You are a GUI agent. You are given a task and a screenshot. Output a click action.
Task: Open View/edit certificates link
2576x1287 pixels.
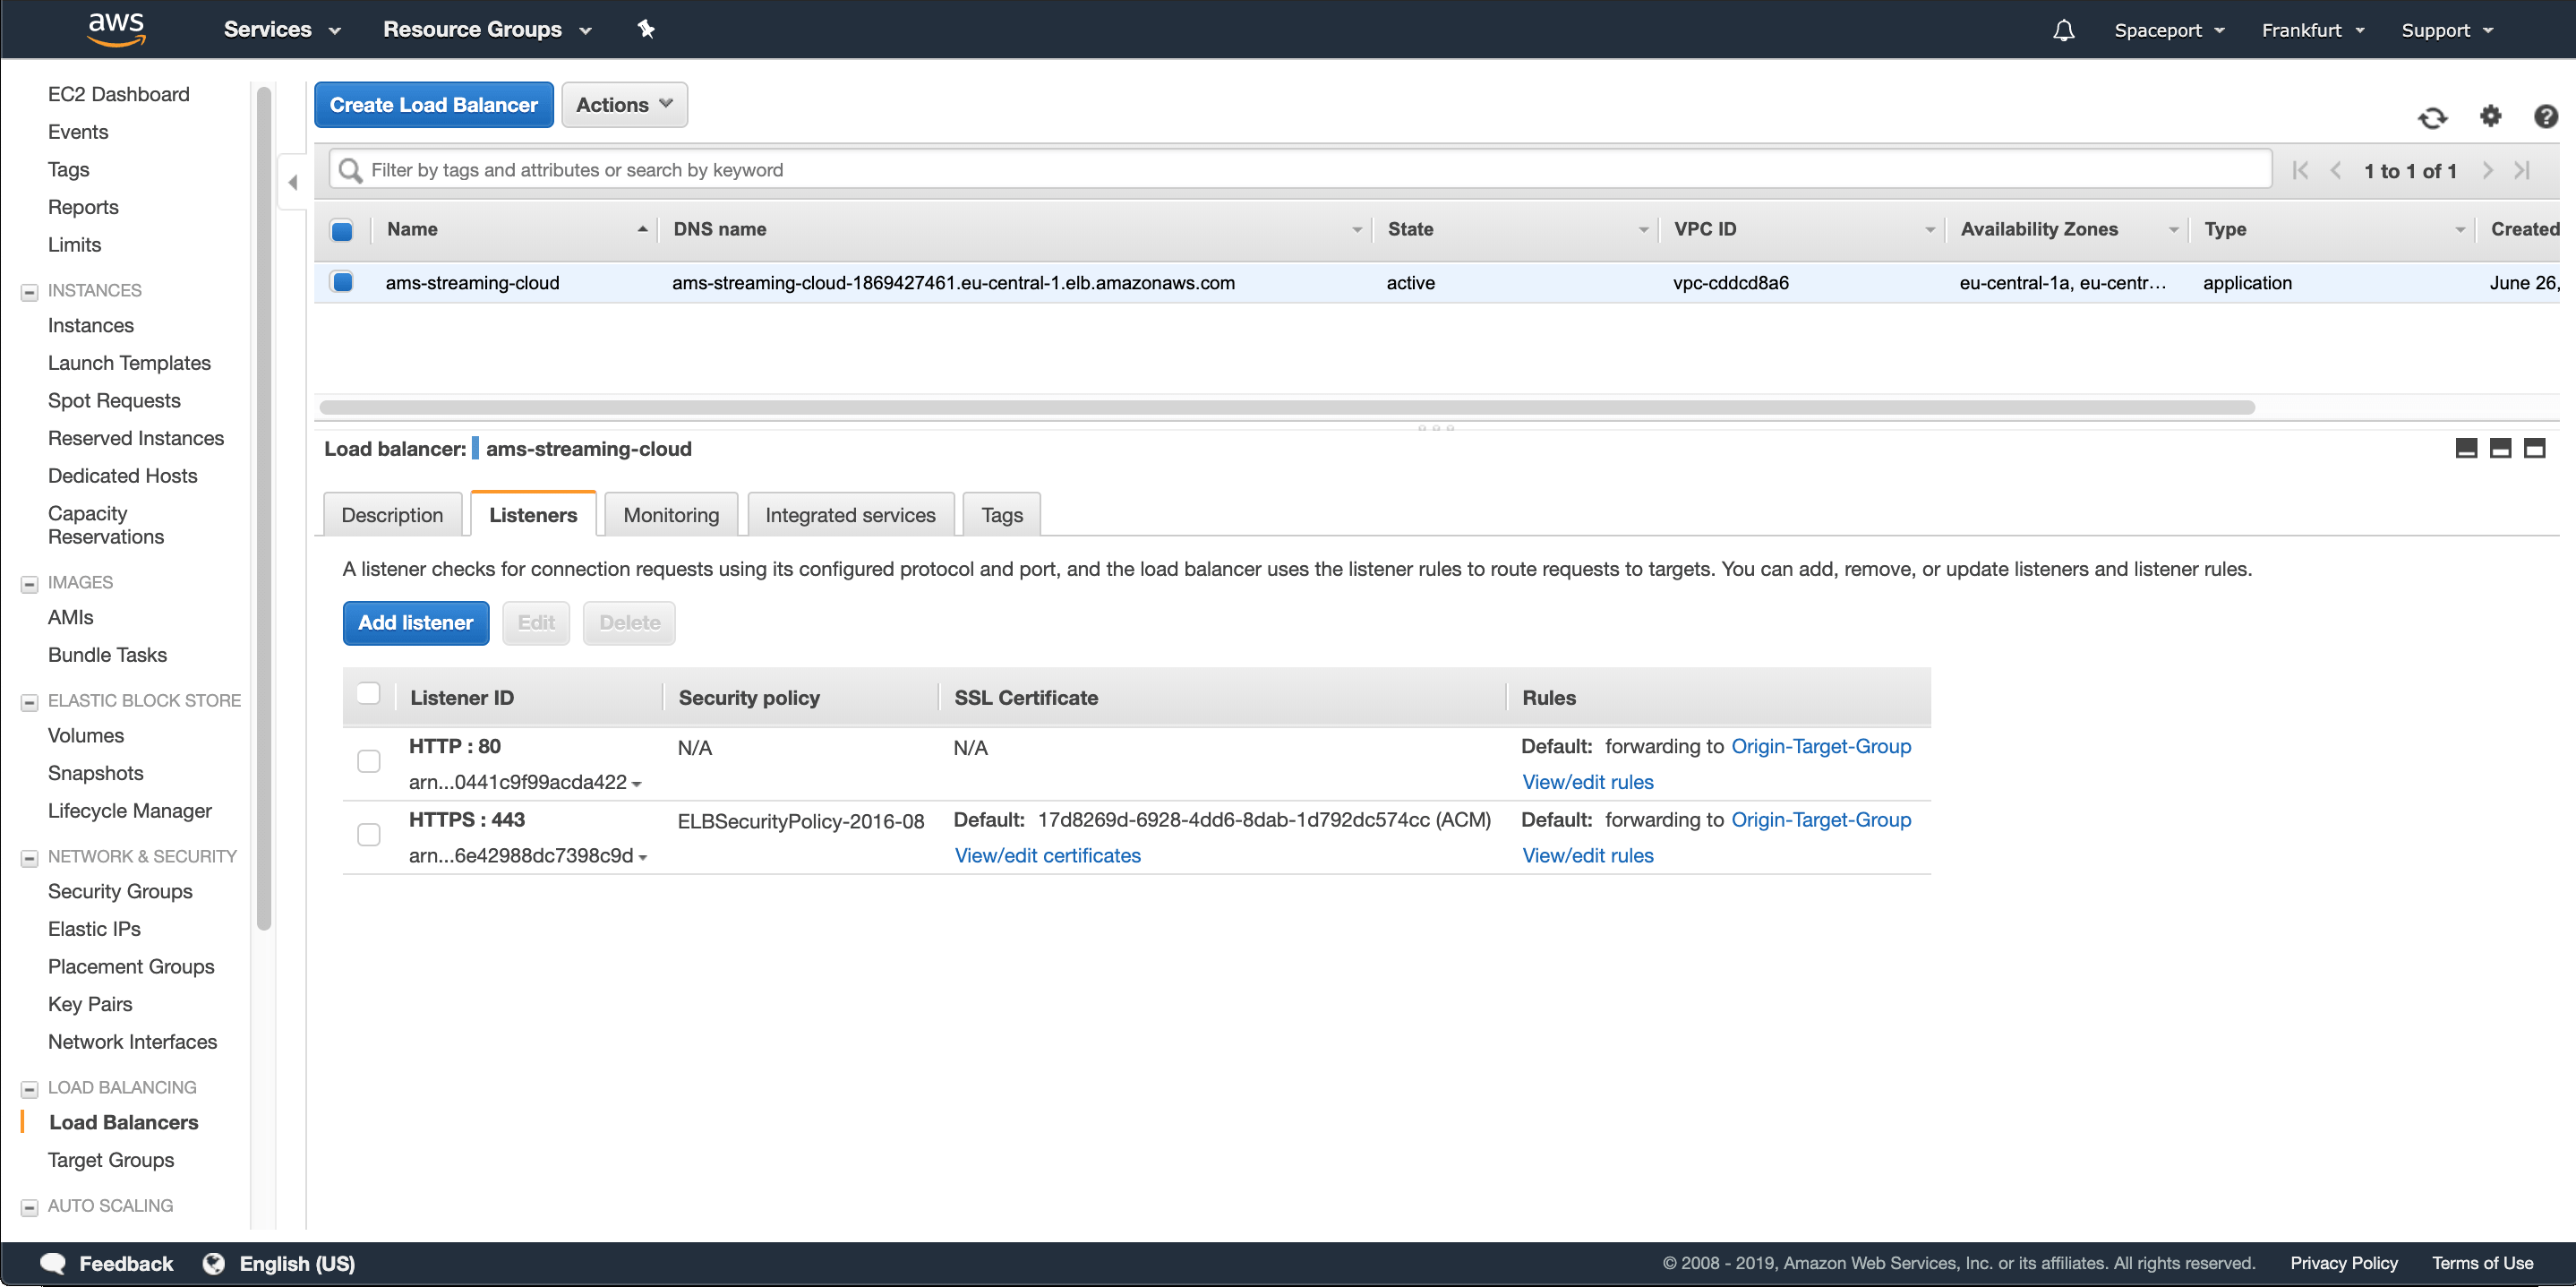click(1046, 855)
